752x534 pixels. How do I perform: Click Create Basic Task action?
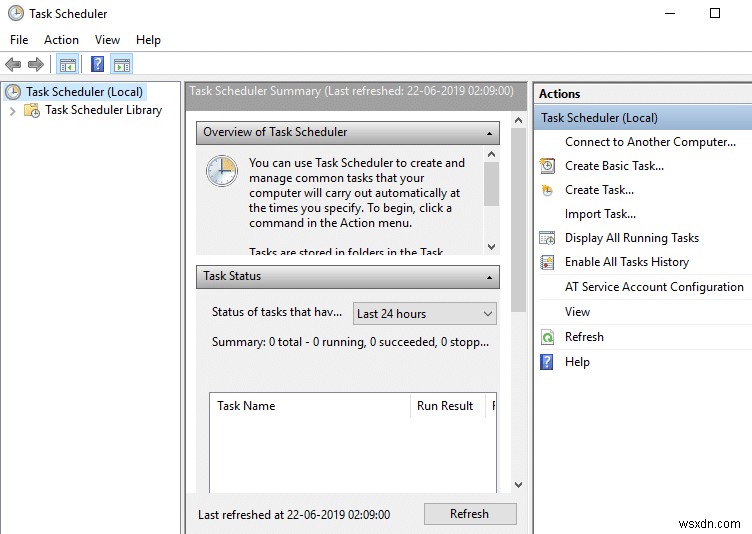(x=614, y=166)
